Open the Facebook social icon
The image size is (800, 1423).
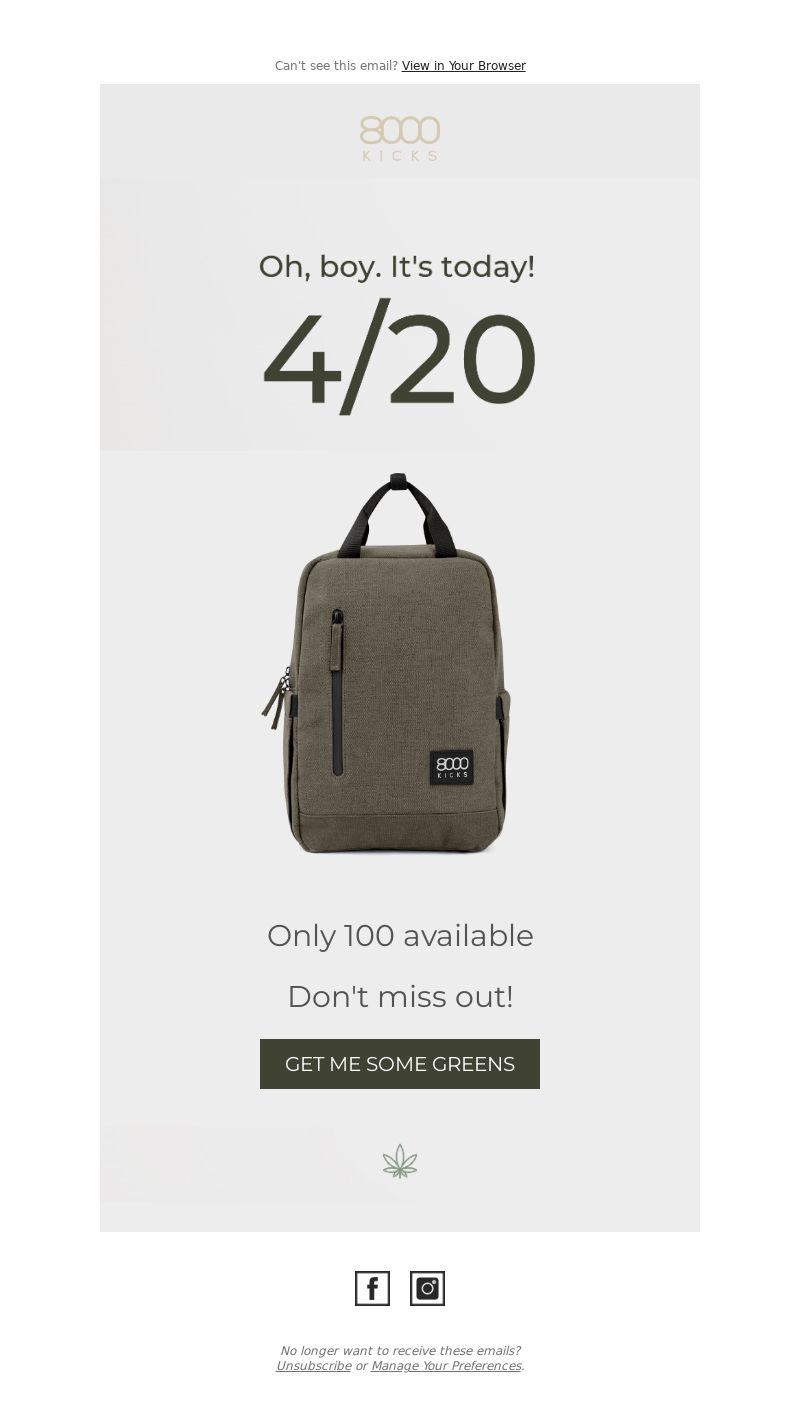372,1288
